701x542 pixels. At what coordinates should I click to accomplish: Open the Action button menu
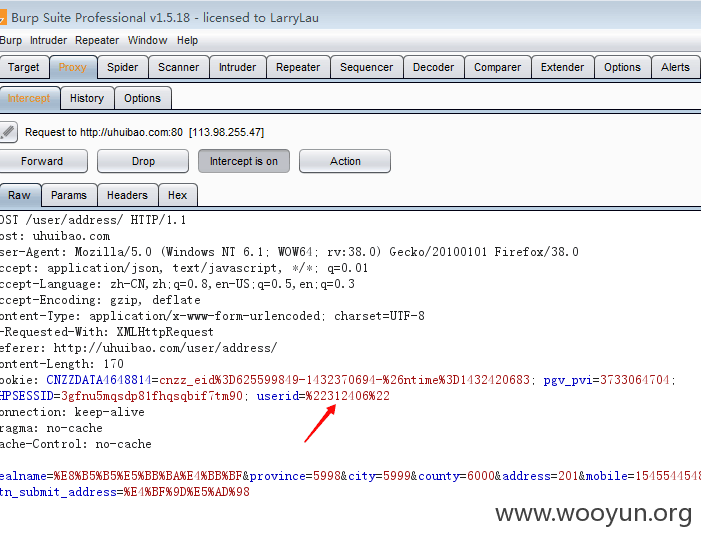[345, 161]
